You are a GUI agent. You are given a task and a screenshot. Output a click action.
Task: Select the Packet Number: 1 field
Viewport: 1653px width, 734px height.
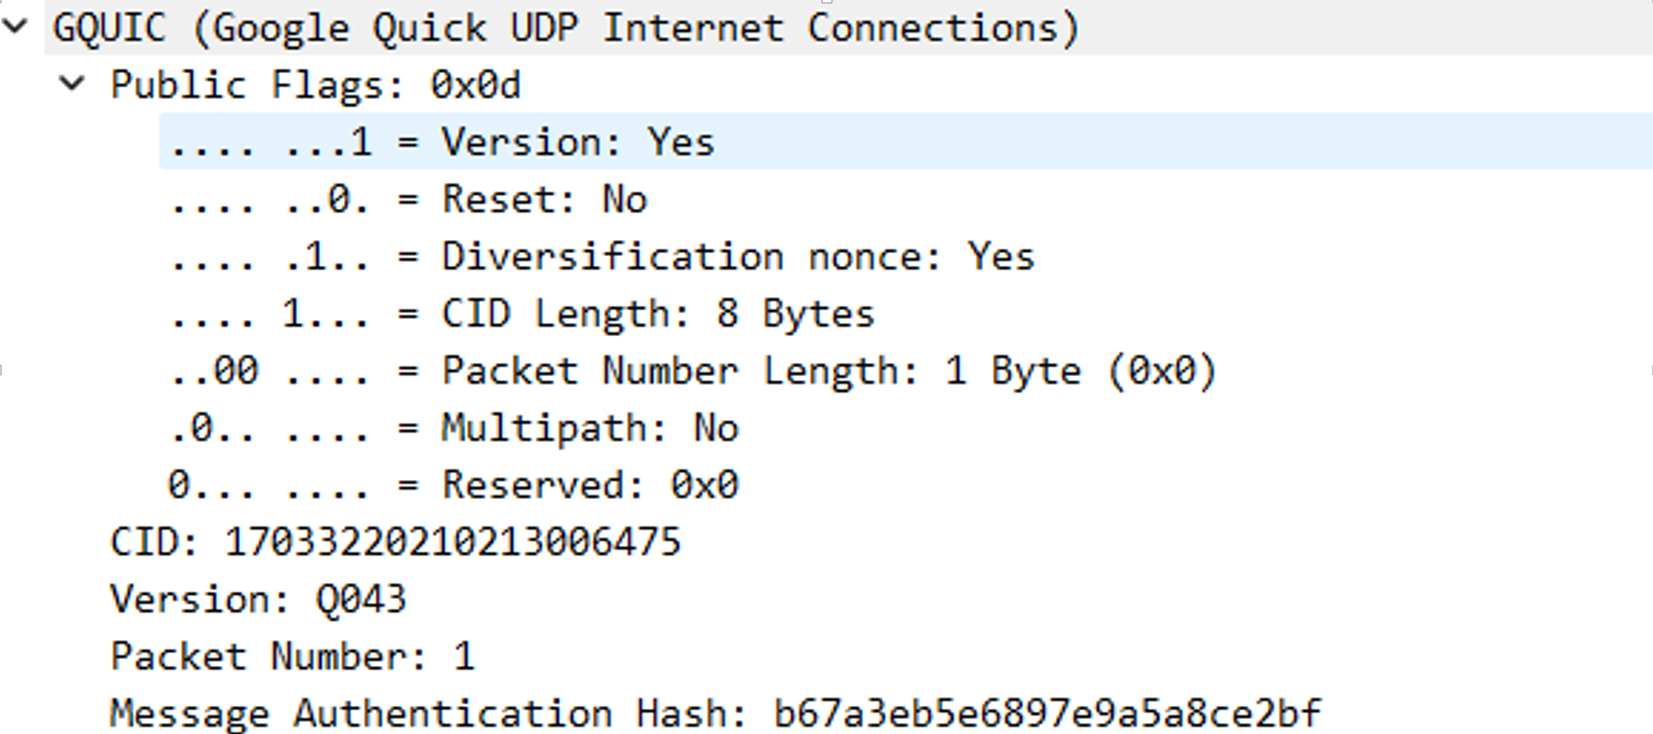point(292,656)
